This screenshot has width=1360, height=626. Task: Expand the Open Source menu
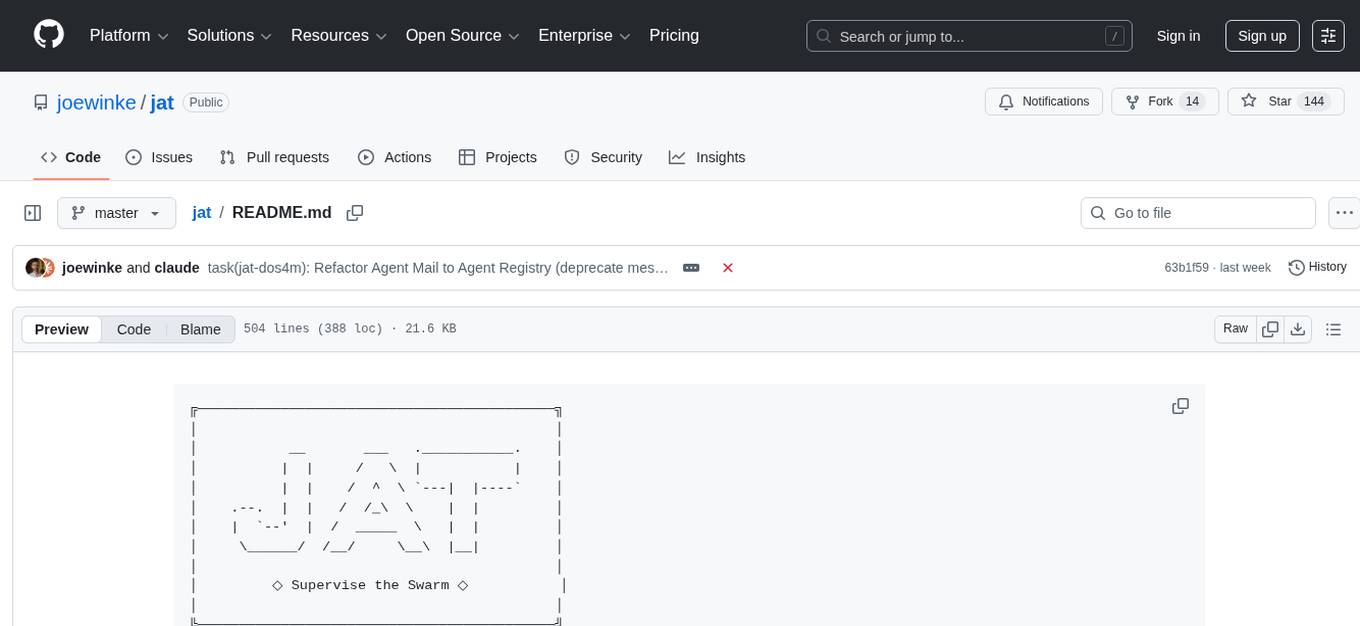point(462,35)
